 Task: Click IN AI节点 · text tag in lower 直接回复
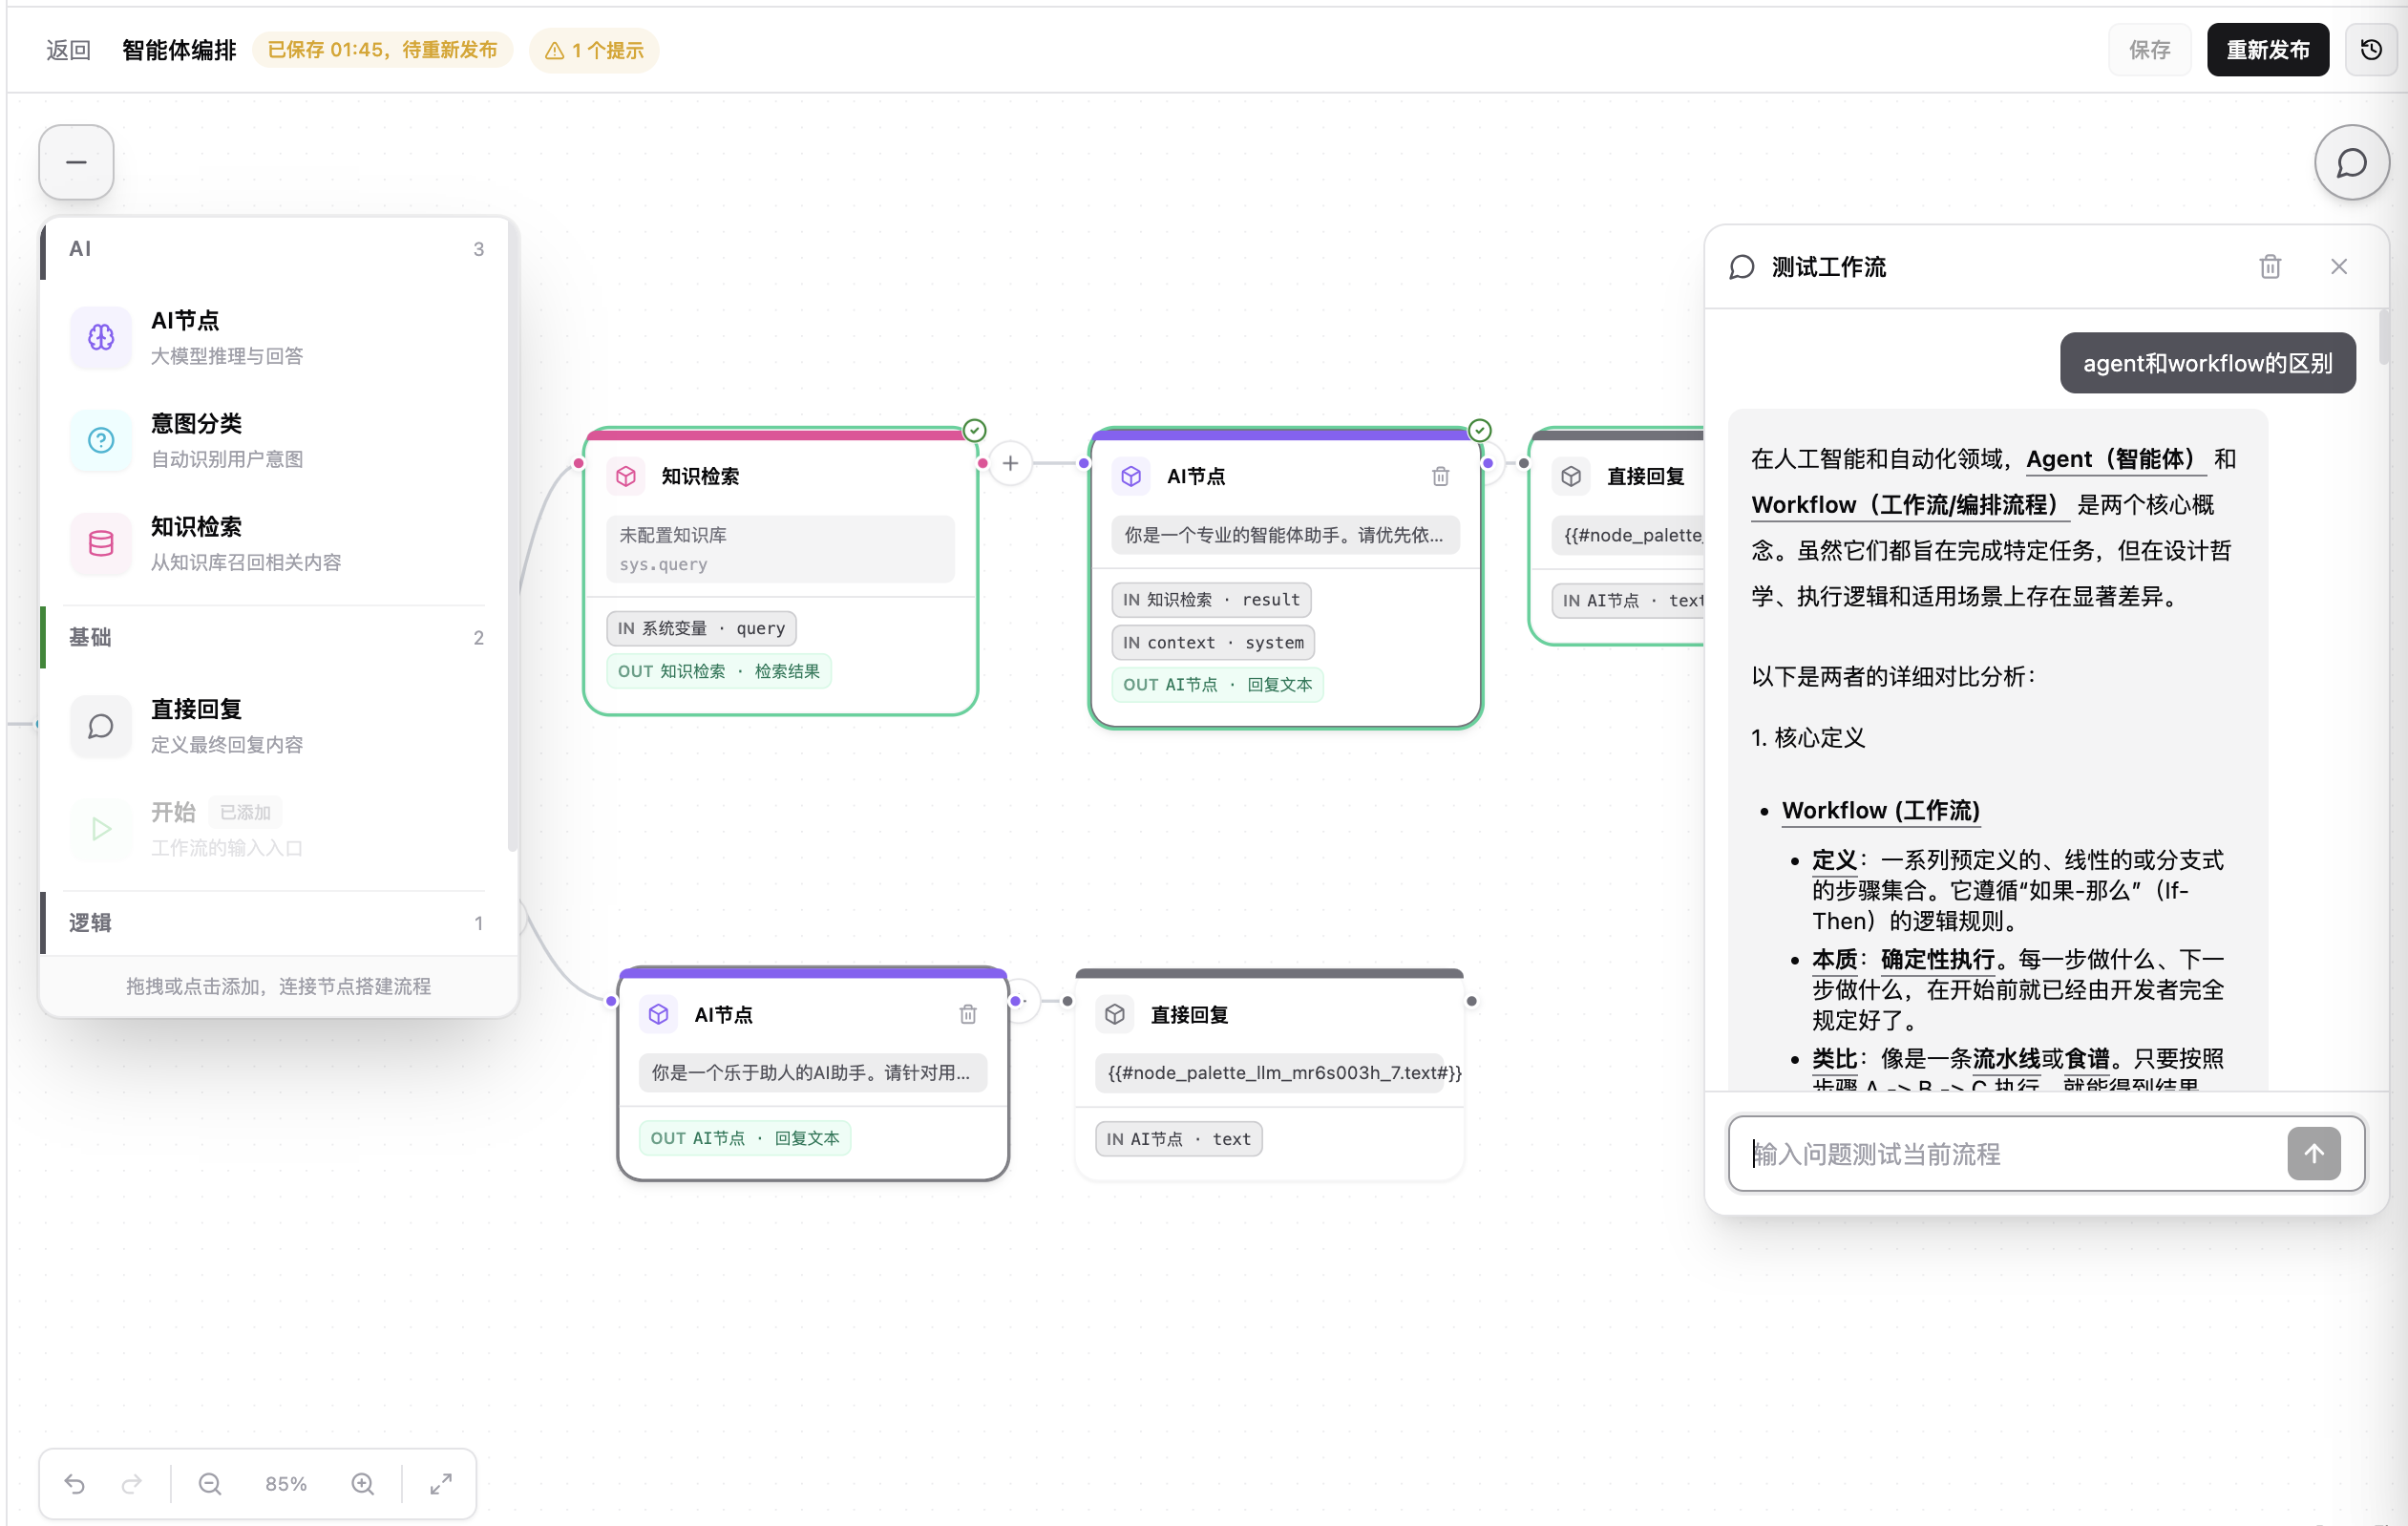click(1178, 1138)
